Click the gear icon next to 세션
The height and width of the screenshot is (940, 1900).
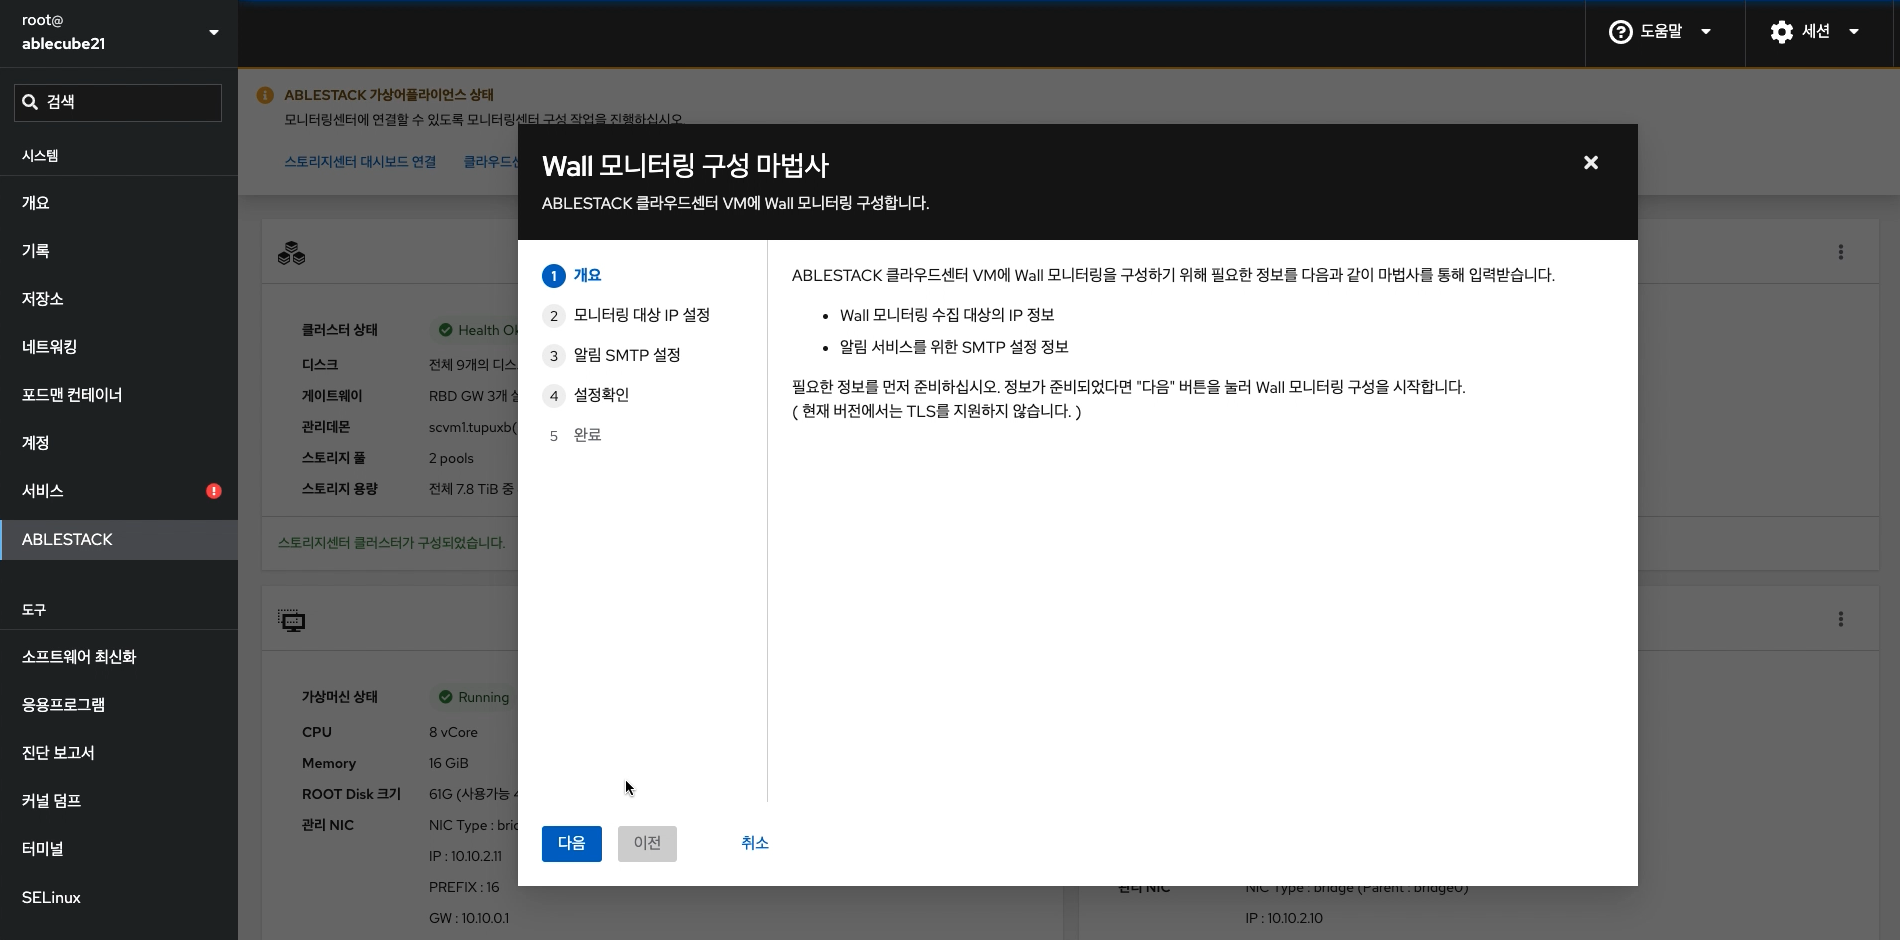click(1781, 32)
